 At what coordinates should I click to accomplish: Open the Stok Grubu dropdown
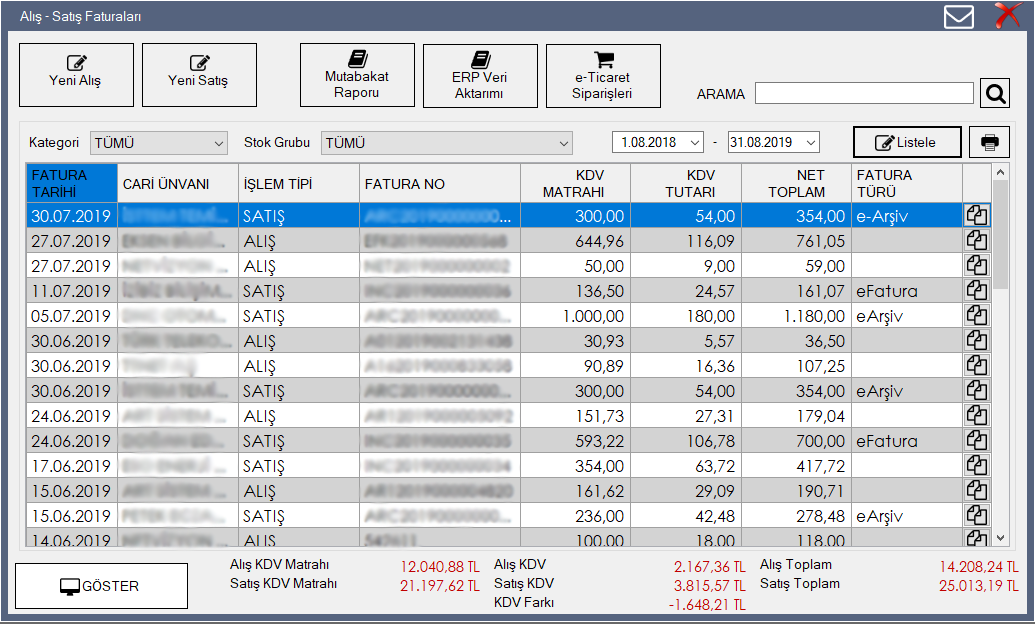coord(446,143)
